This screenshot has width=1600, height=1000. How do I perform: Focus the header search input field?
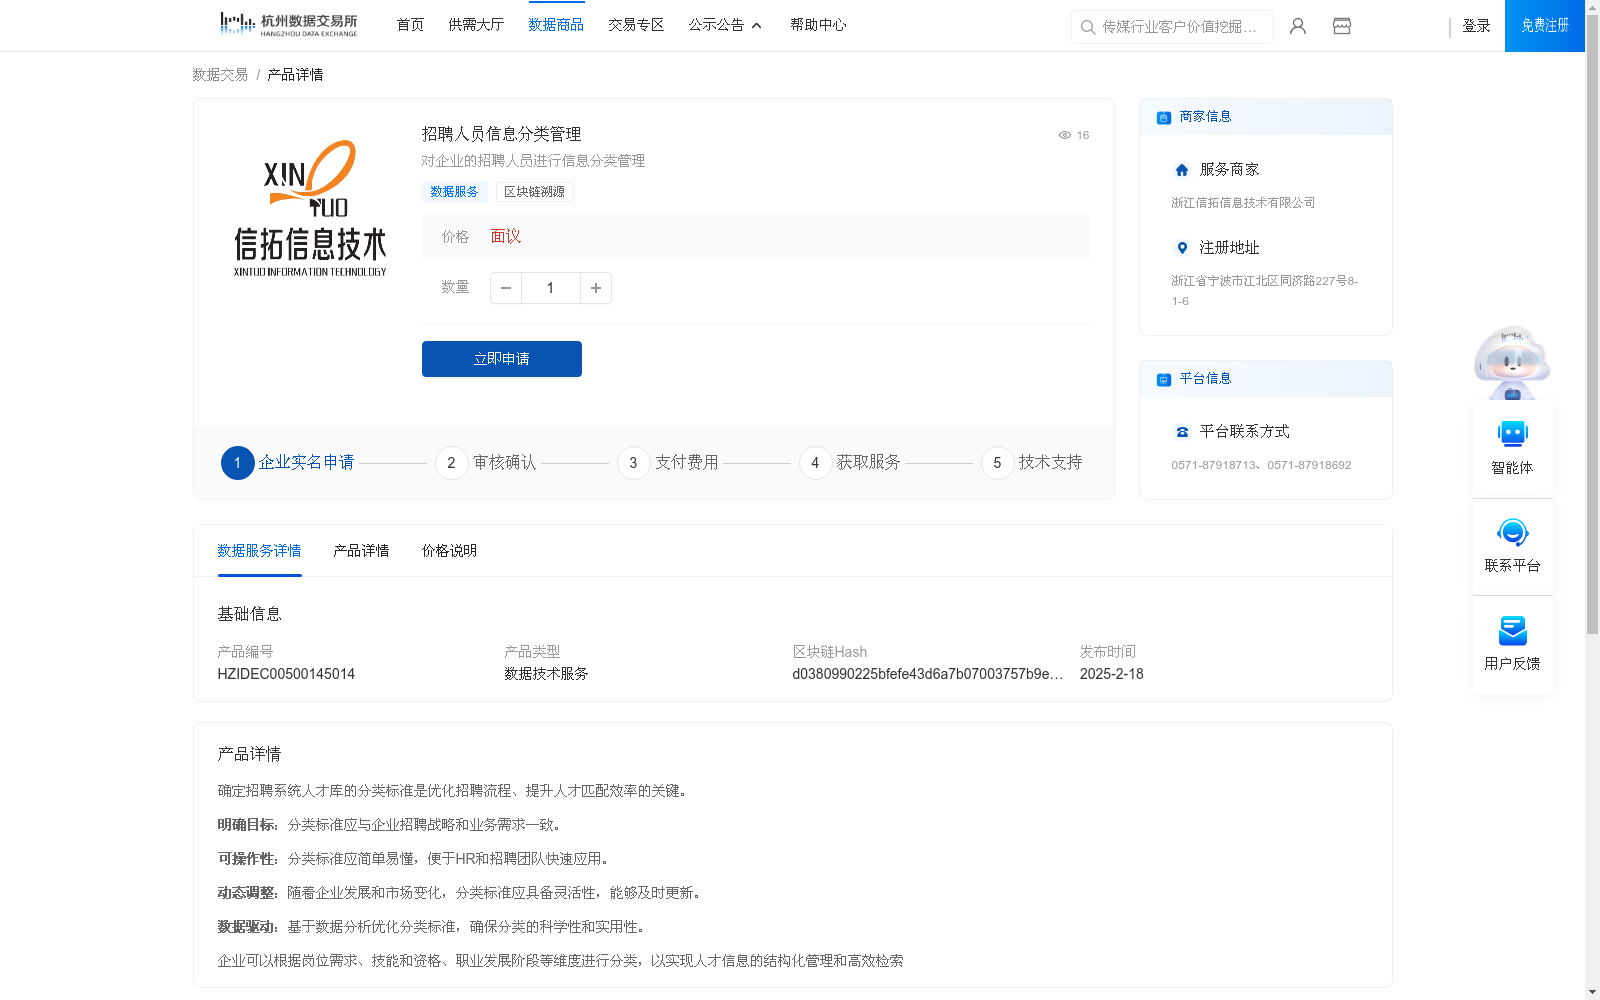[x=1180, y=27]
